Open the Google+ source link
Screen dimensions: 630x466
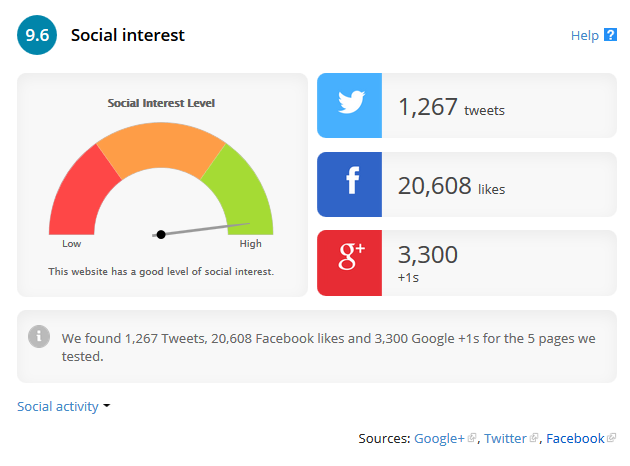(439, 438)
